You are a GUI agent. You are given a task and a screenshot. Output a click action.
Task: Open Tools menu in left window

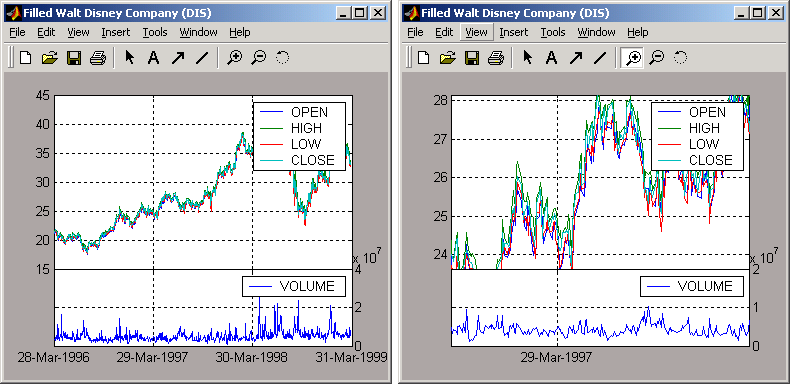155,32
